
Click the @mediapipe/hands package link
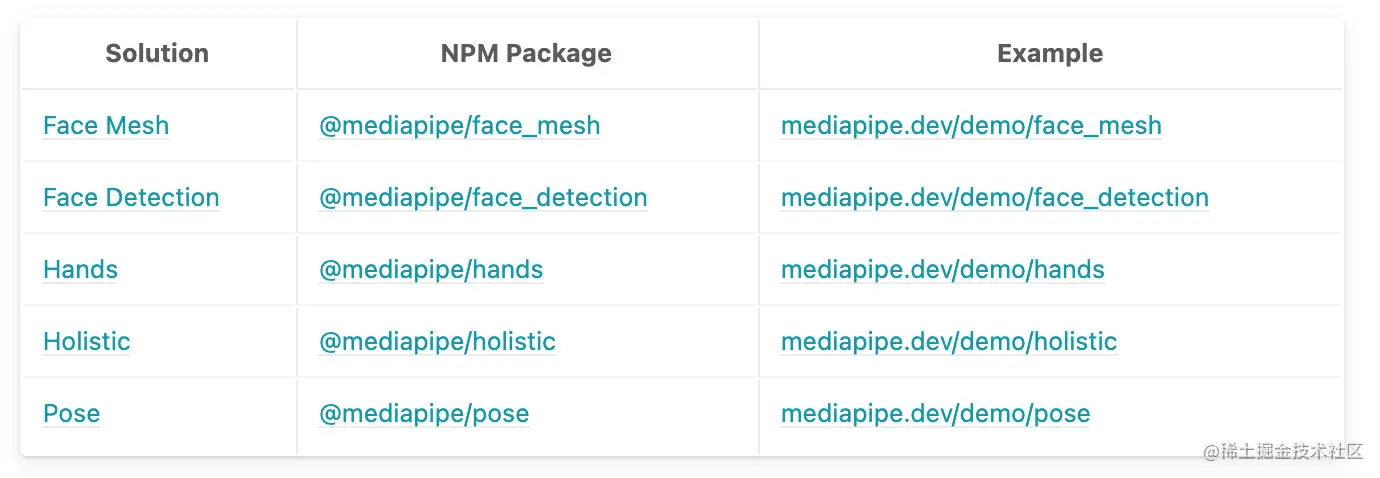pyautogui.click(x=431, y=270)
